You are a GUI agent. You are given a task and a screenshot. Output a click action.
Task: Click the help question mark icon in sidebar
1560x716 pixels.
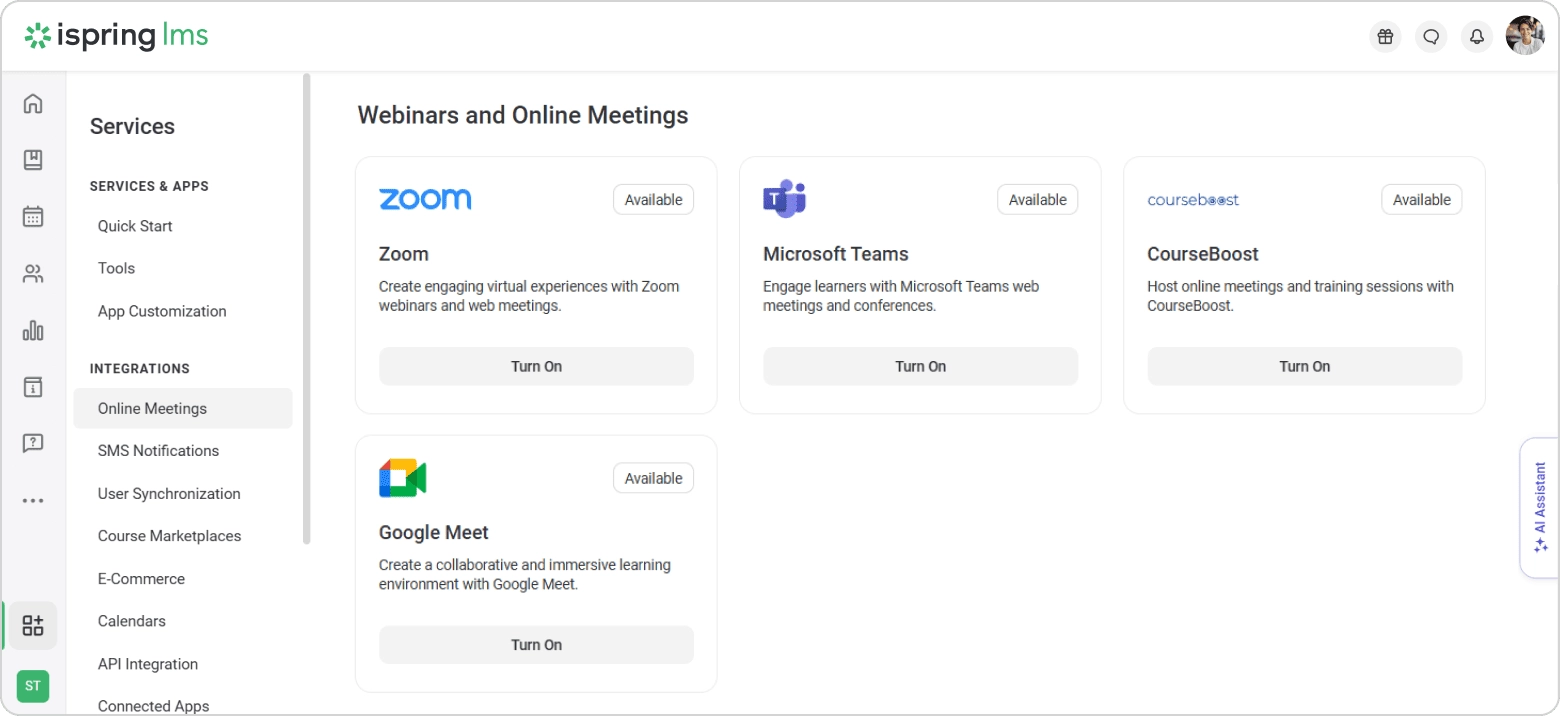coord(33,443)
